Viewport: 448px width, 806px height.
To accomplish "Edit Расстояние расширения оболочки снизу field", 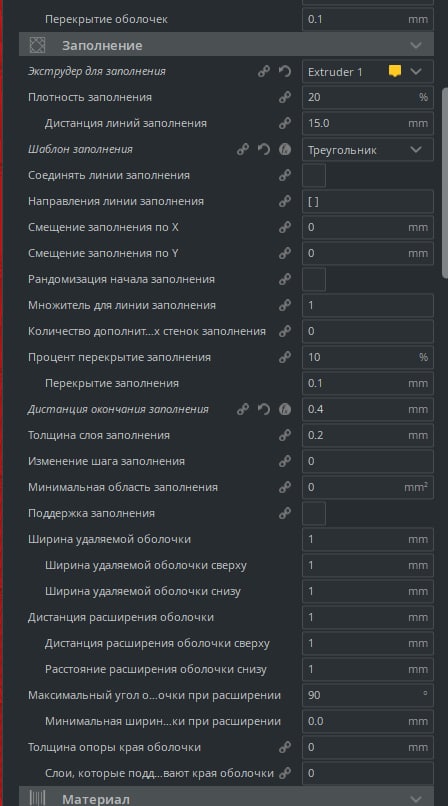I will (368, 669).
